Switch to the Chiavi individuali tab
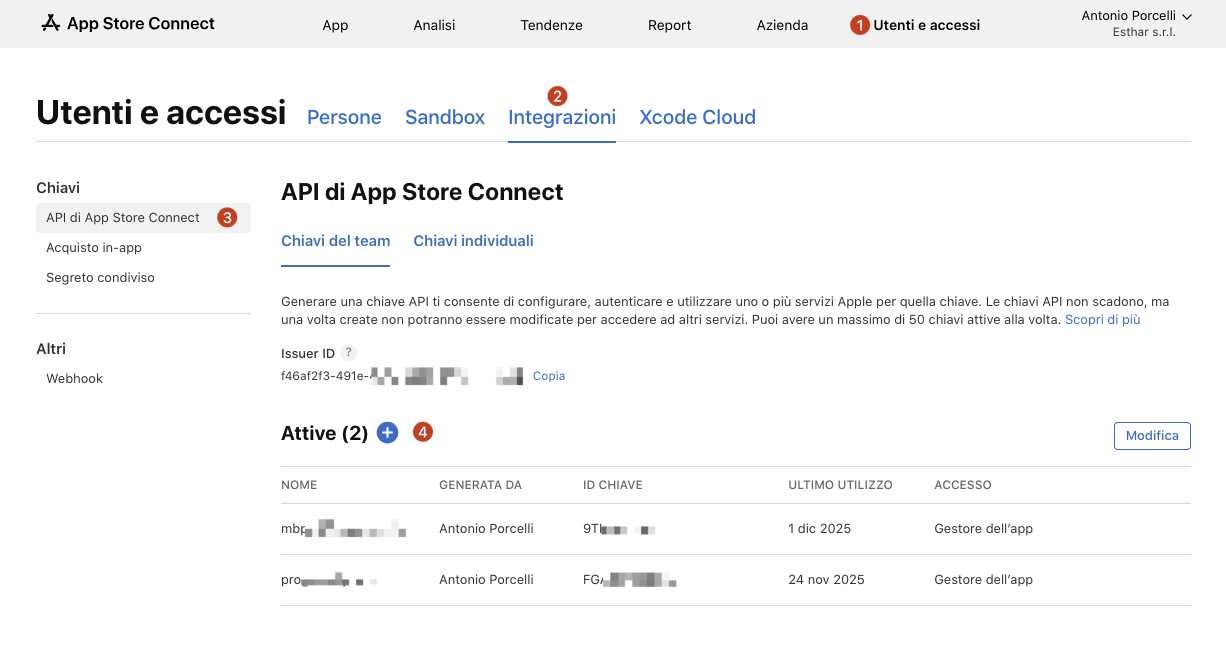 point(473,240)
